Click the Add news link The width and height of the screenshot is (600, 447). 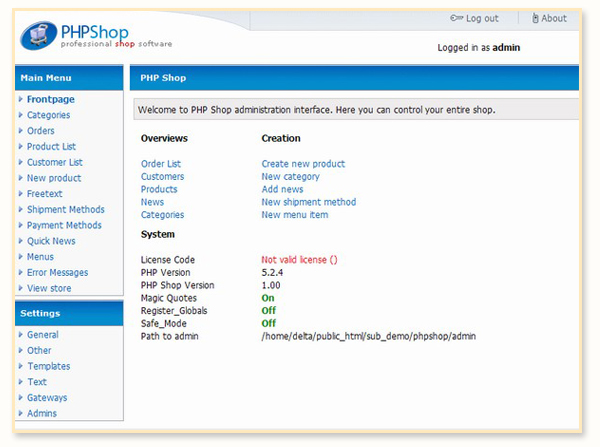coord(282,189)
